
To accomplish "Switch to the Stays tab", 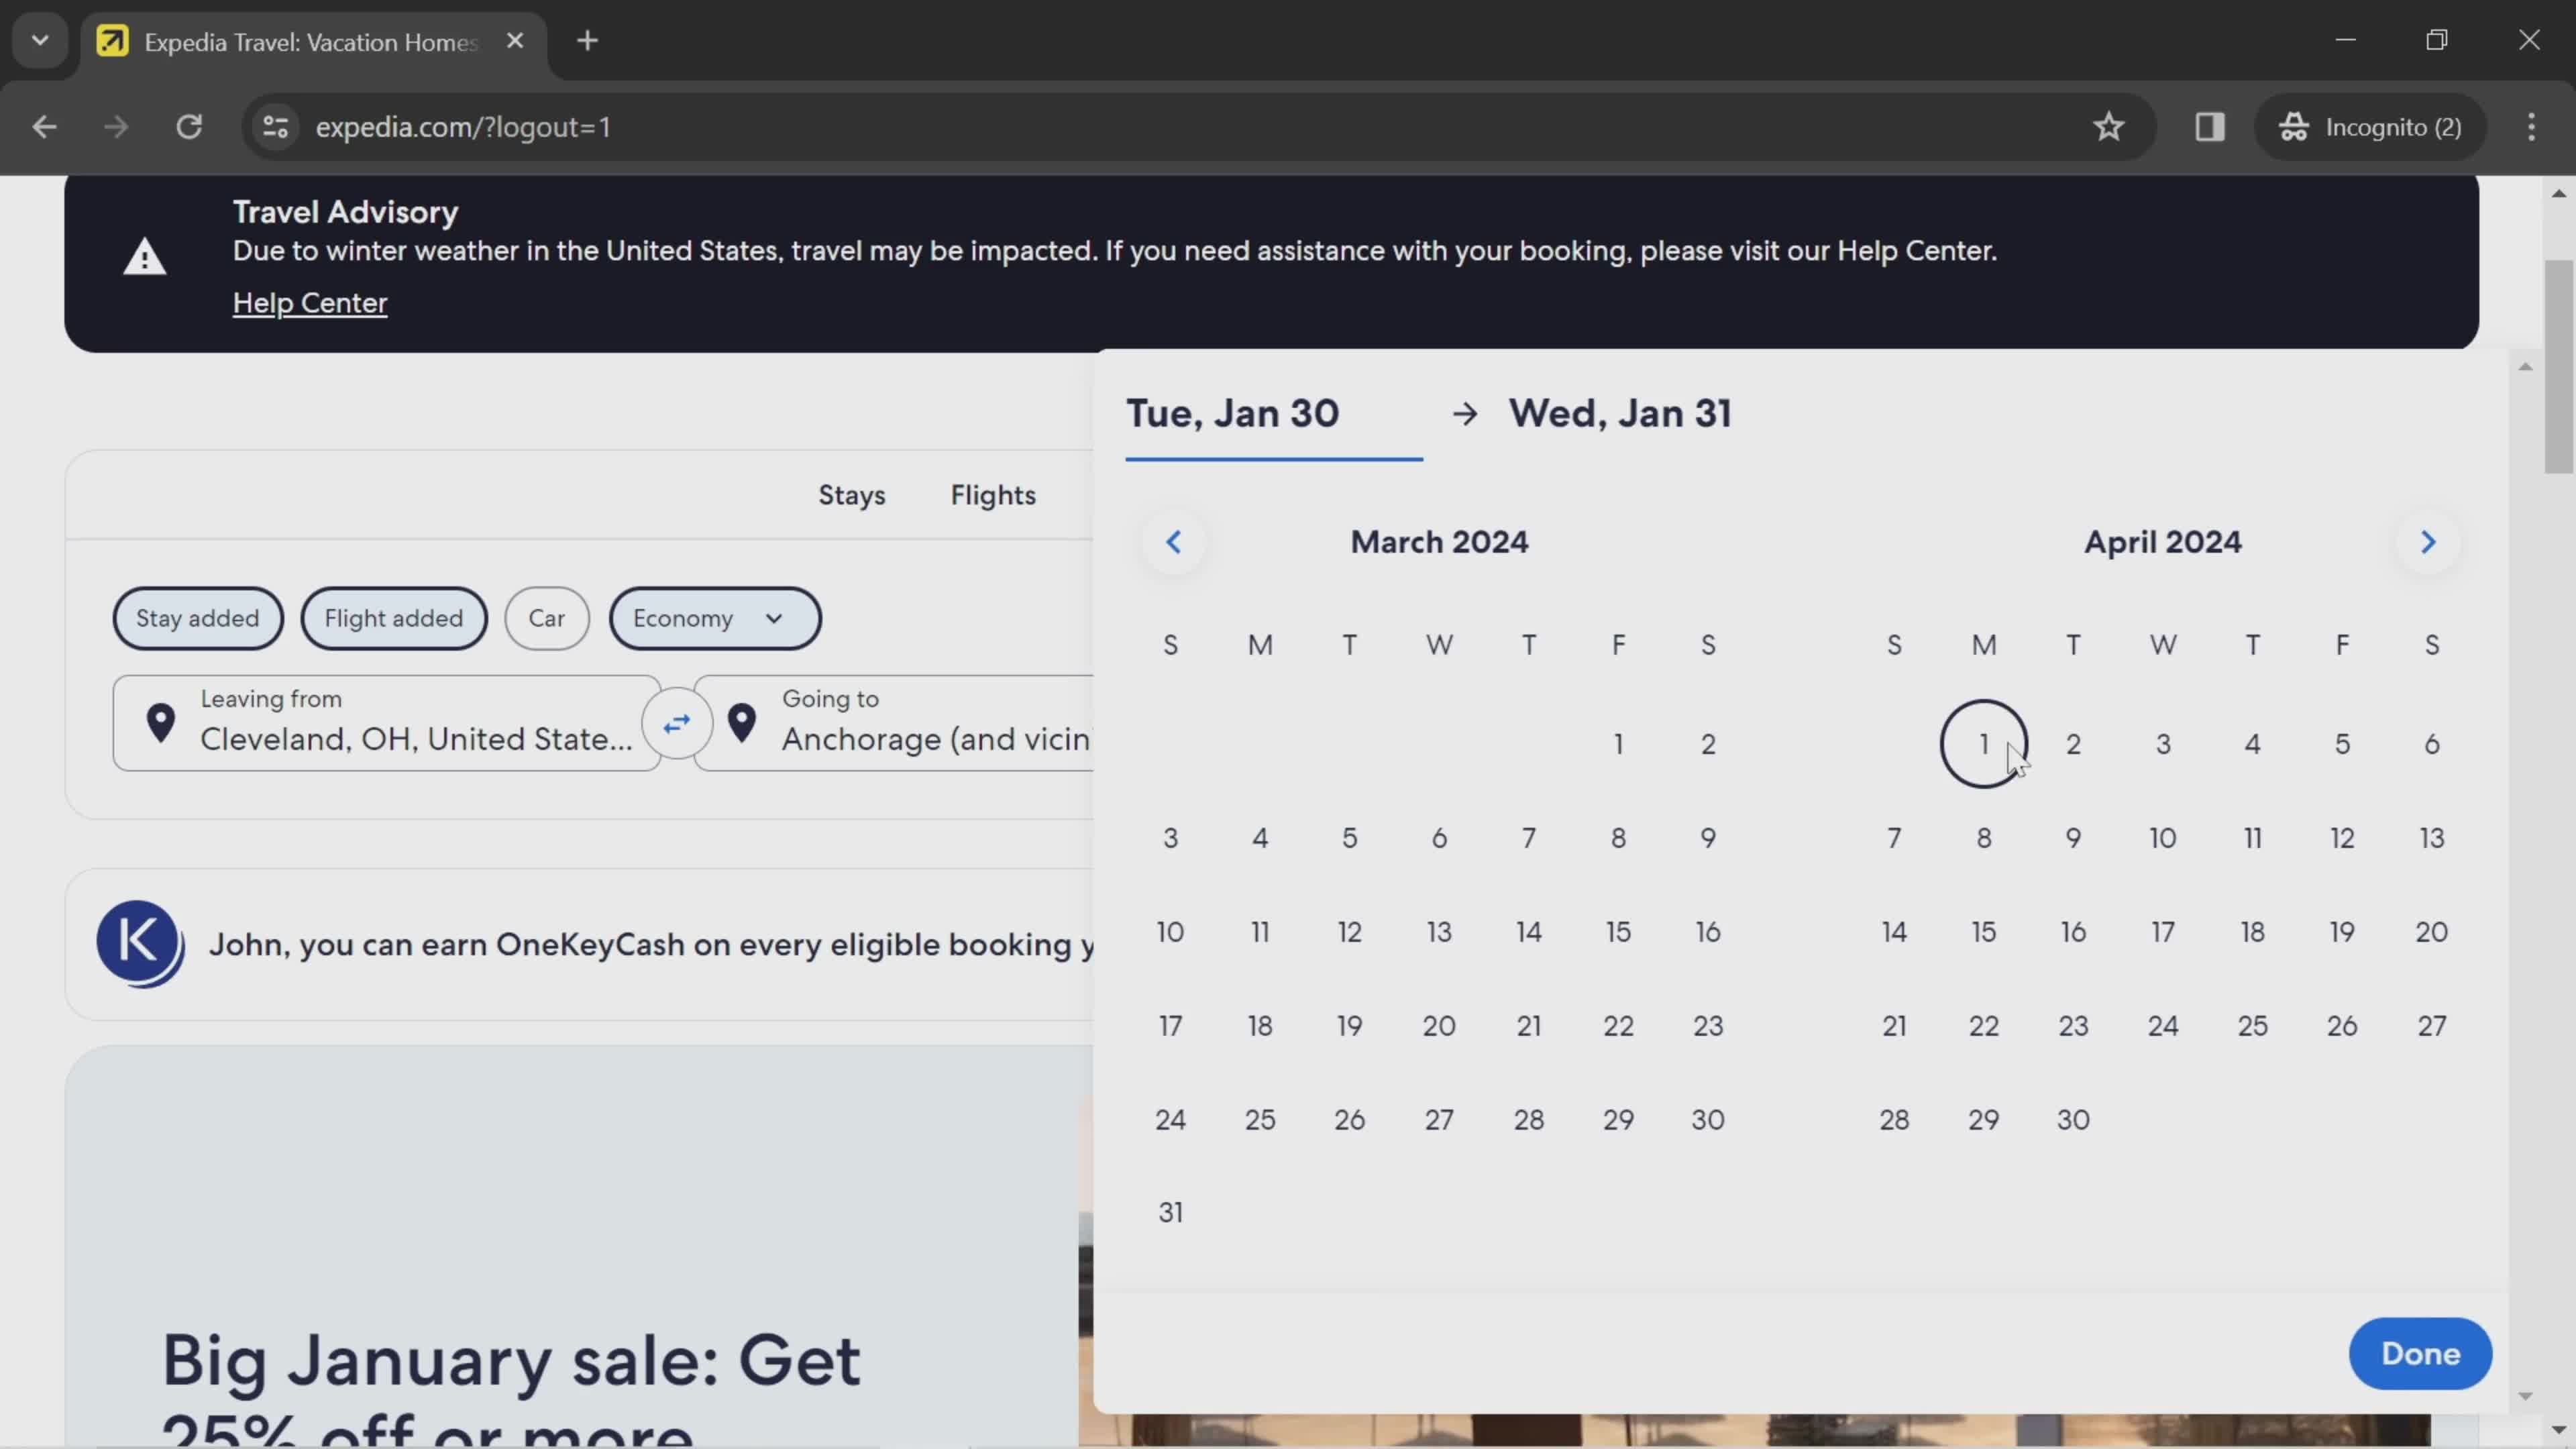I will (x=852, y=495).
